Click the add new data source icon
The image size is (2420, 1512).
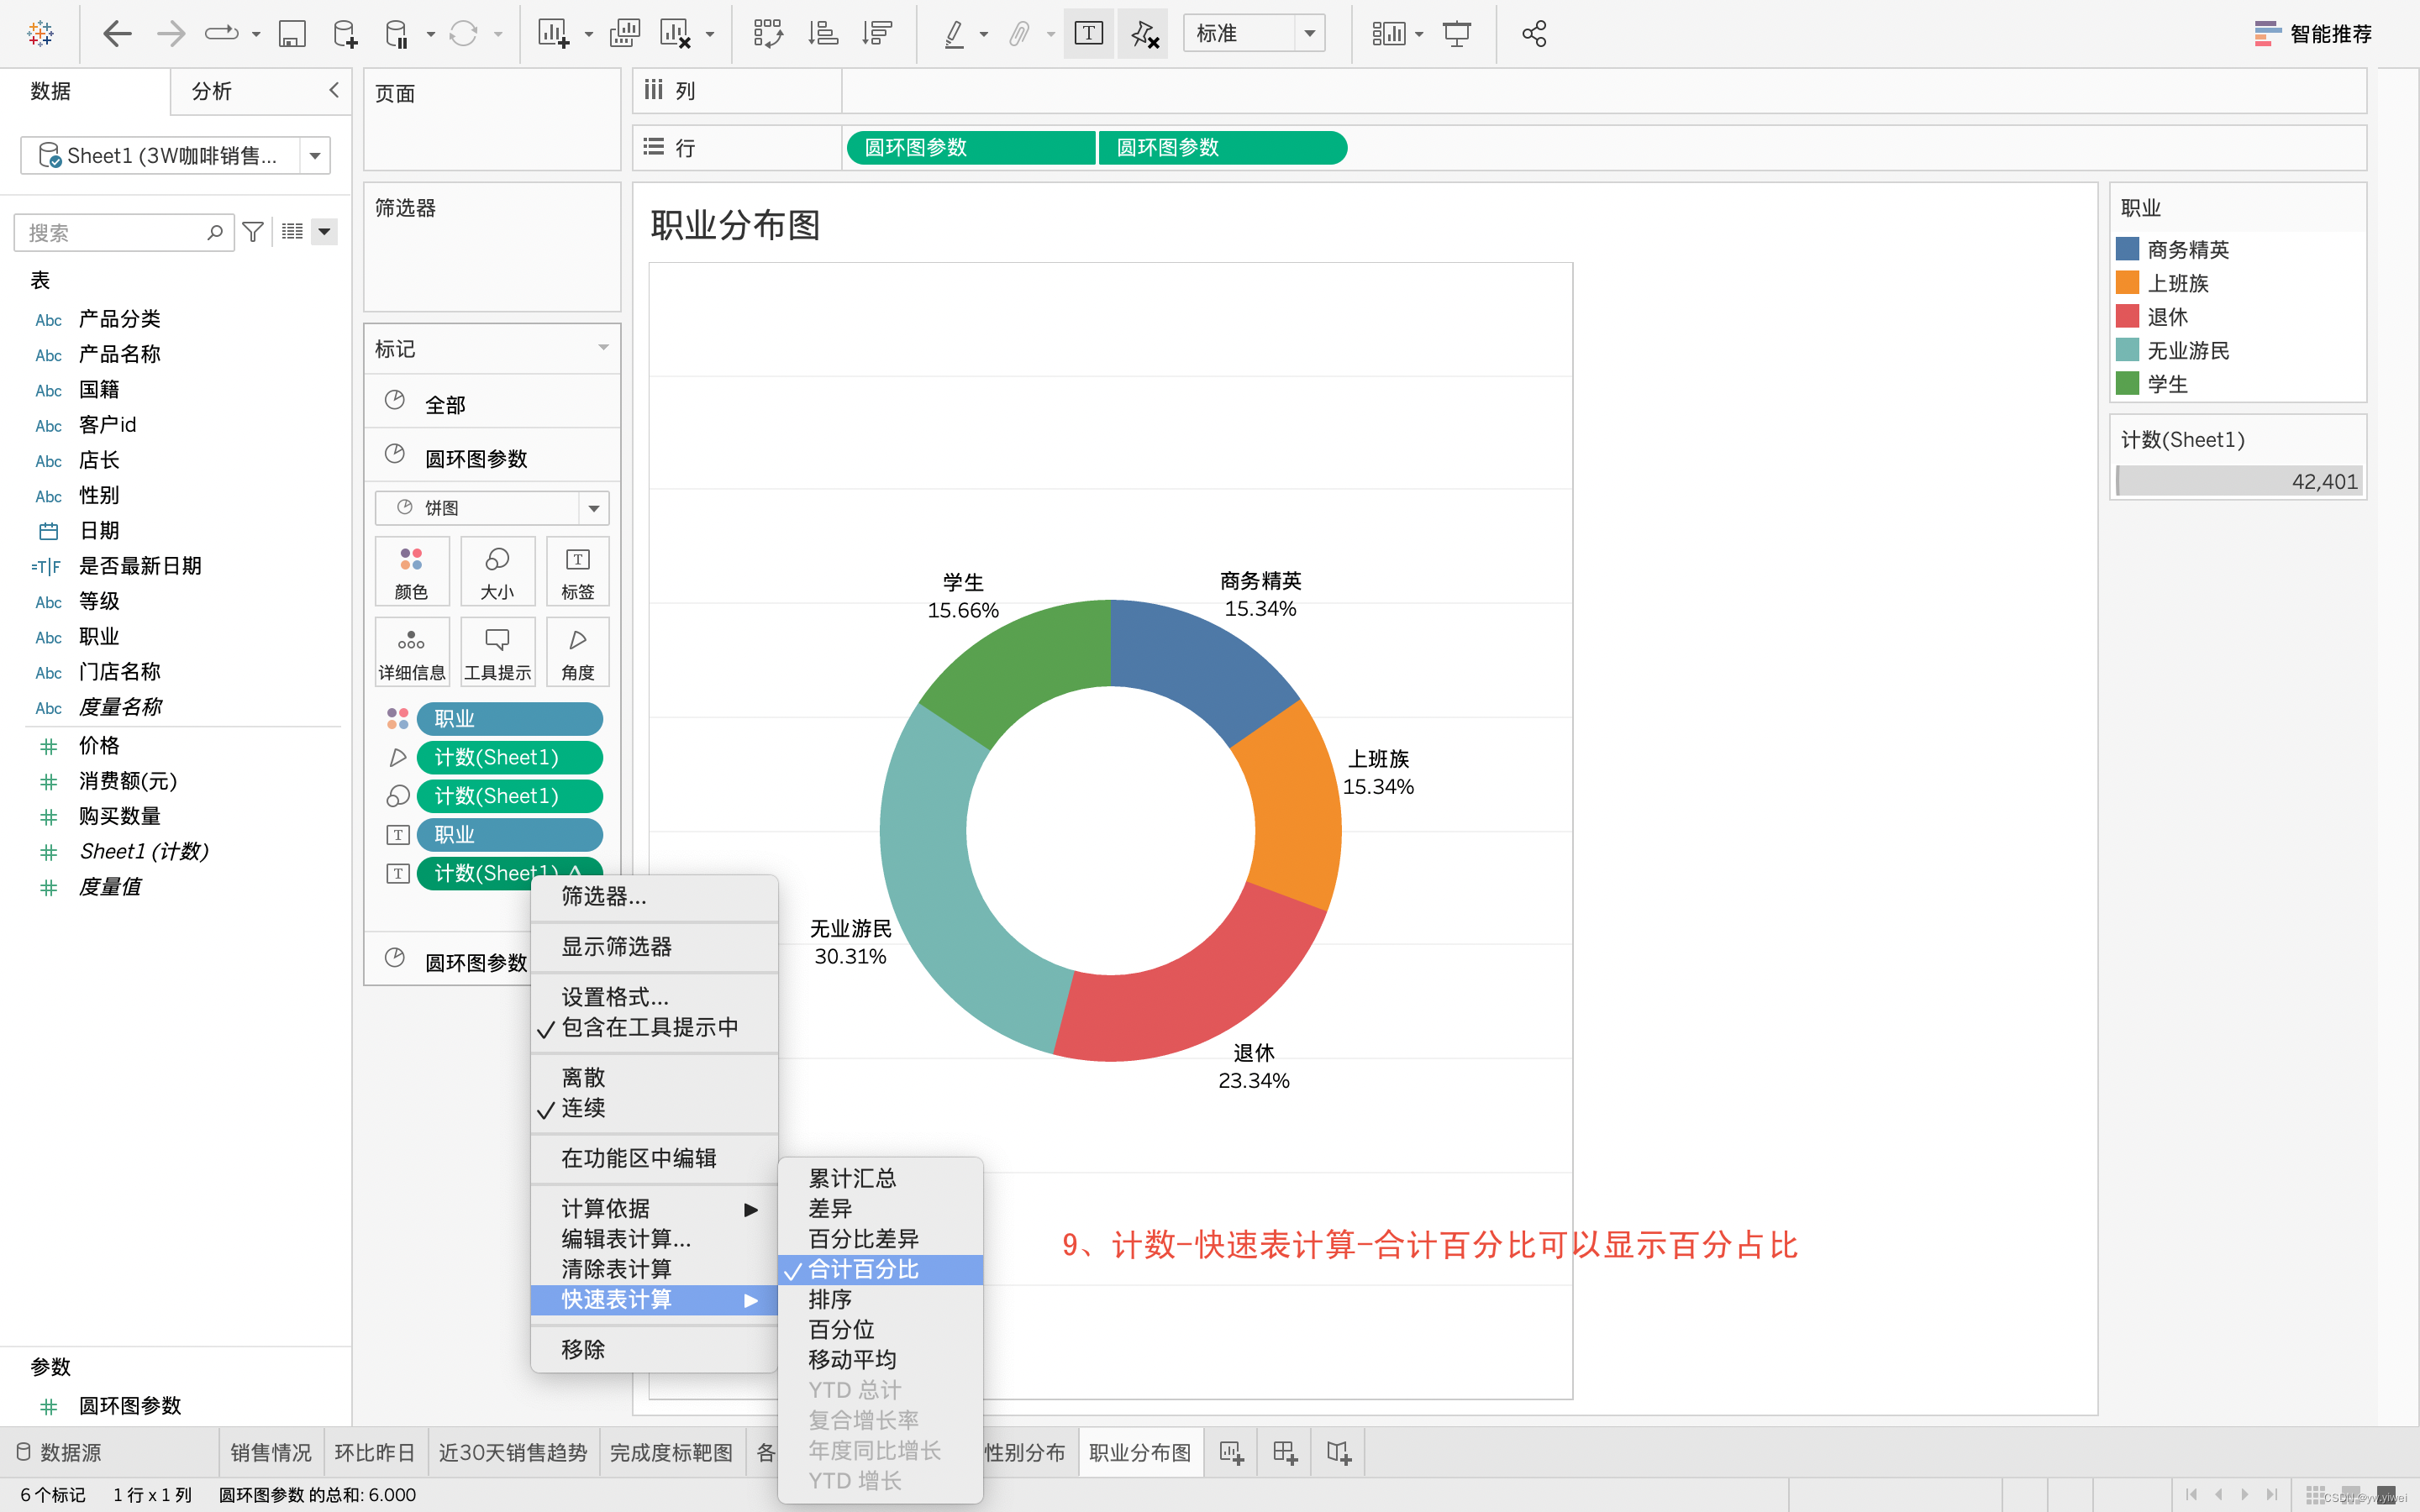click(x=345, y=34)
